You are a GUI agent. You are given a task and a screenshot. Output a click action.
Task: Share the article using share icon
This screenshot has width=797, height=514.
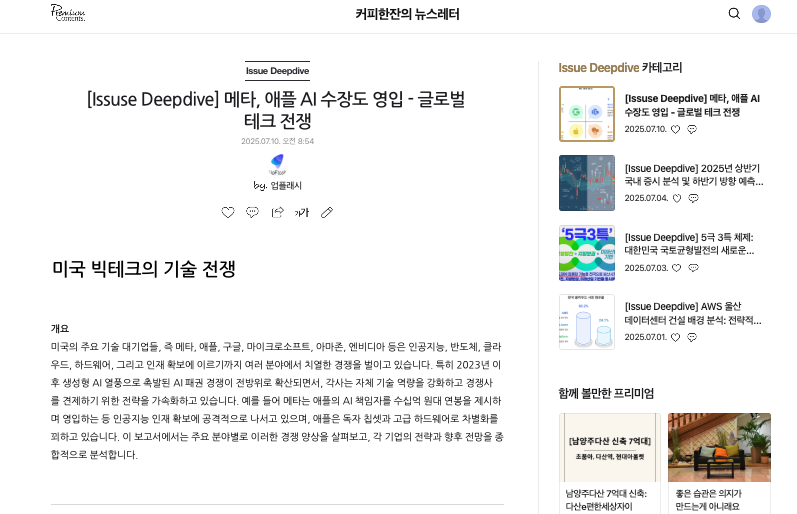[277, 213]
